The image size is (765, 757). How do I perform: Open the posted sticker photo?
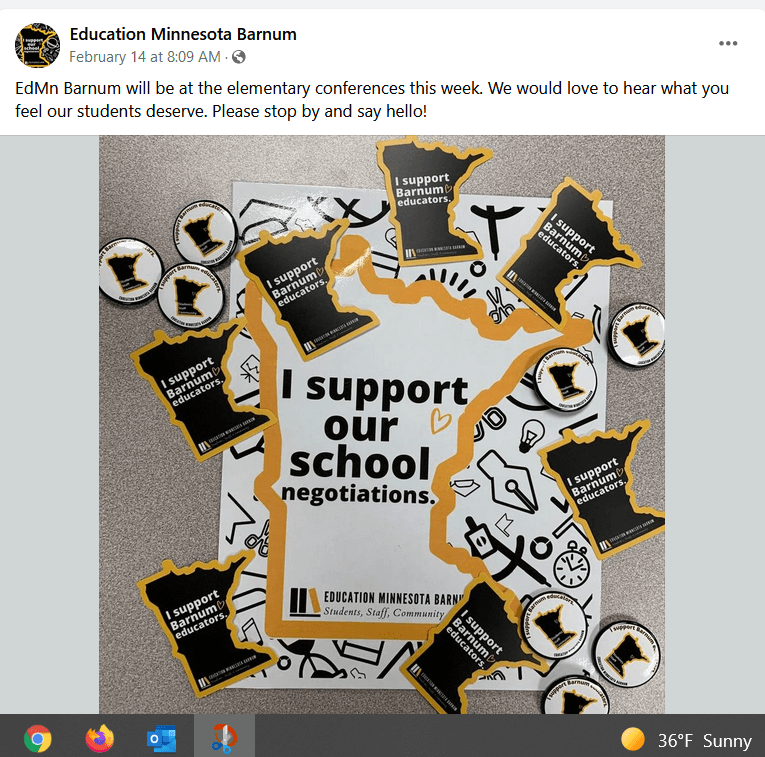click(382, 424)
